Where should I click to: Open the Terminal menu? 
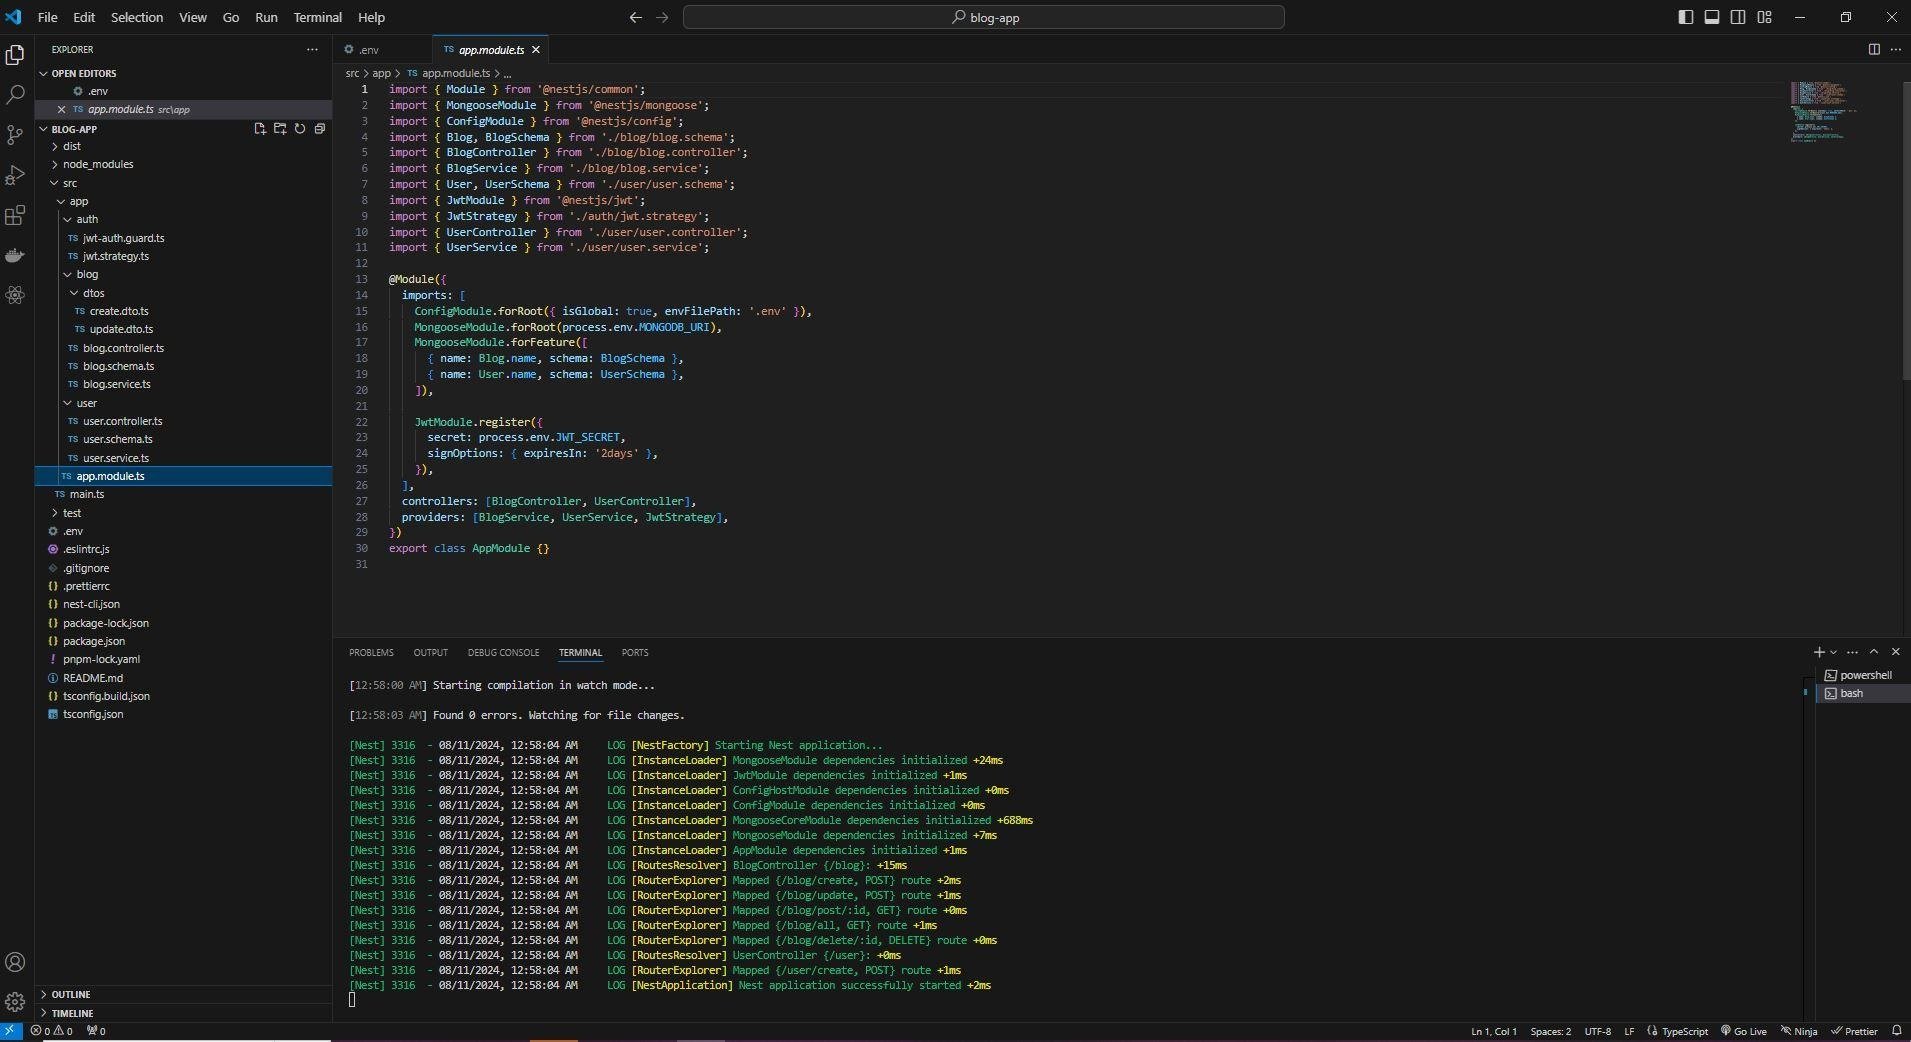click(318, 17)
